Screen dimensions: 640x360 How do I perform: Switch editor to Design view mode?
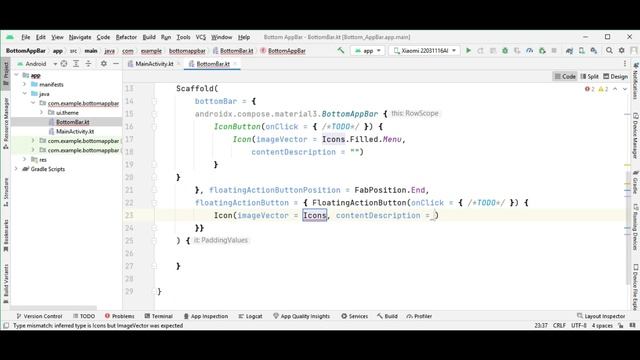[616, 76]
